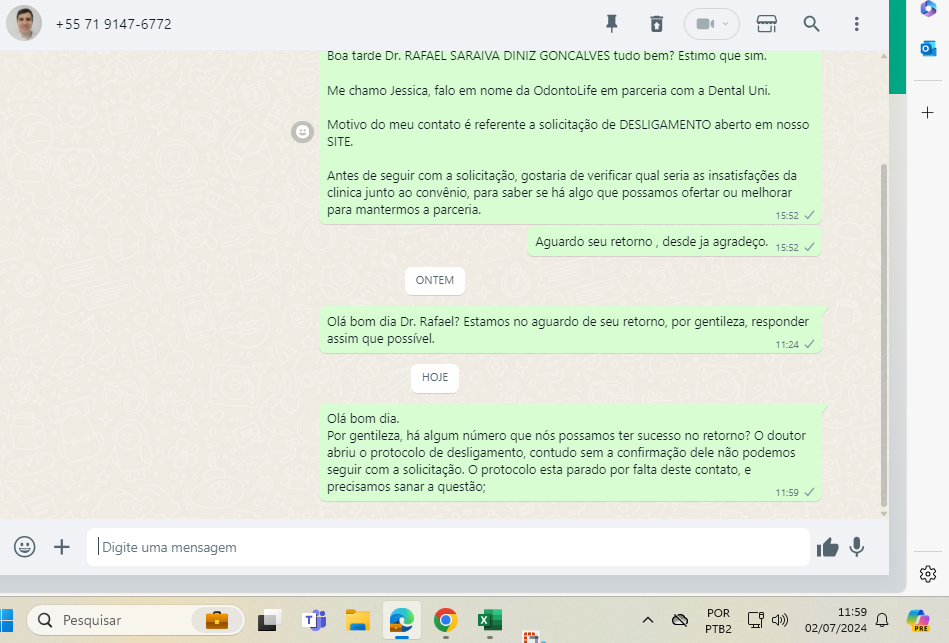Open the Windows Start menu
The height and width of the screenshot is (643, 949).
[x=6, y=620]
